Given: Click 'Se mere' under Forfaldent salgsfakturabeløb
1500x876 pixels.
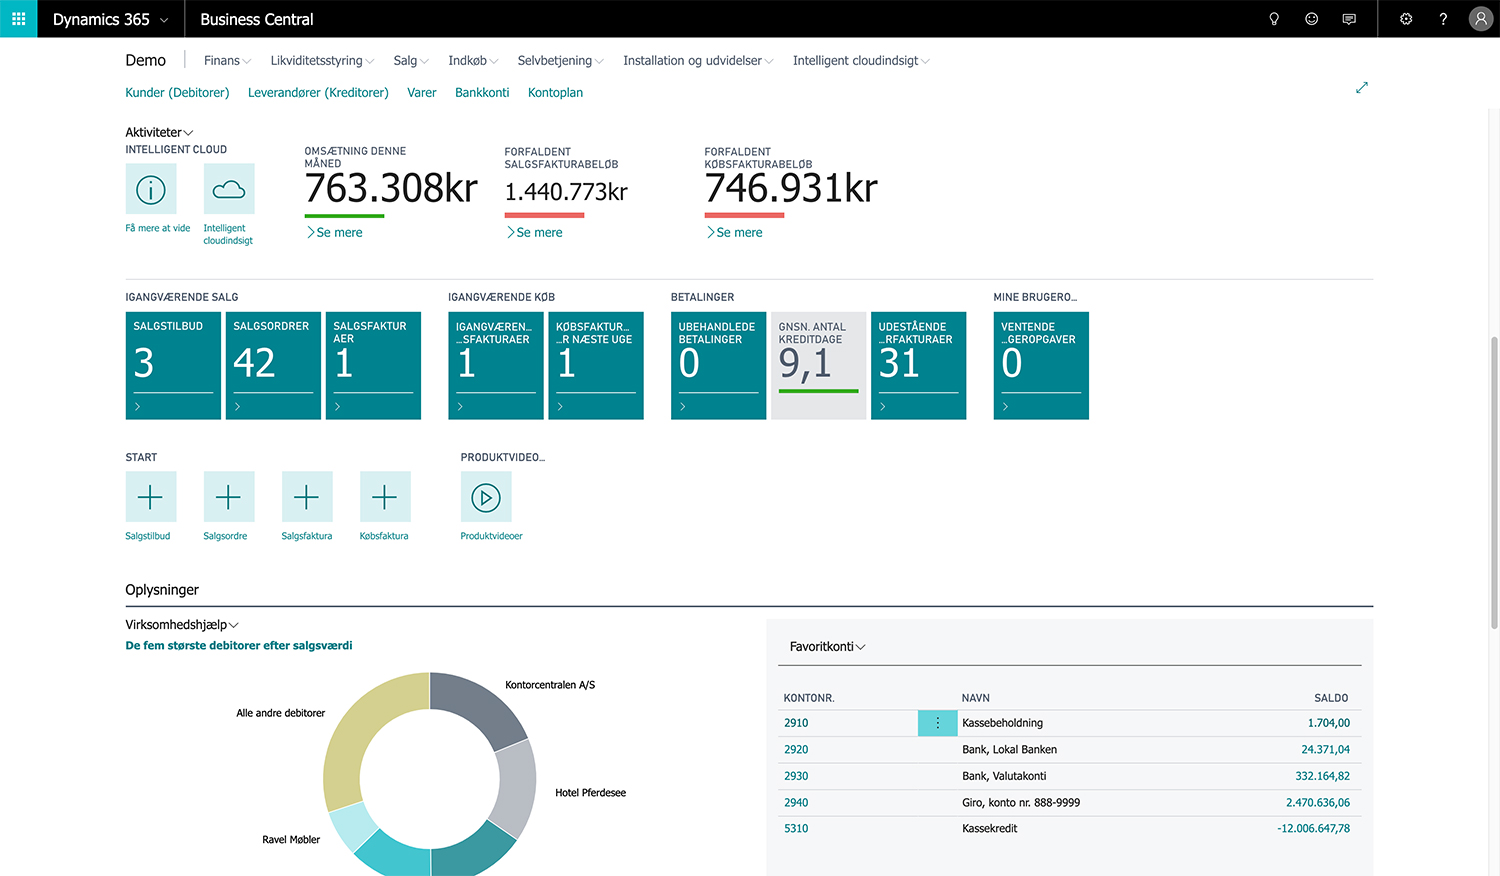Looking at the screenshot, I should [535, 233].
